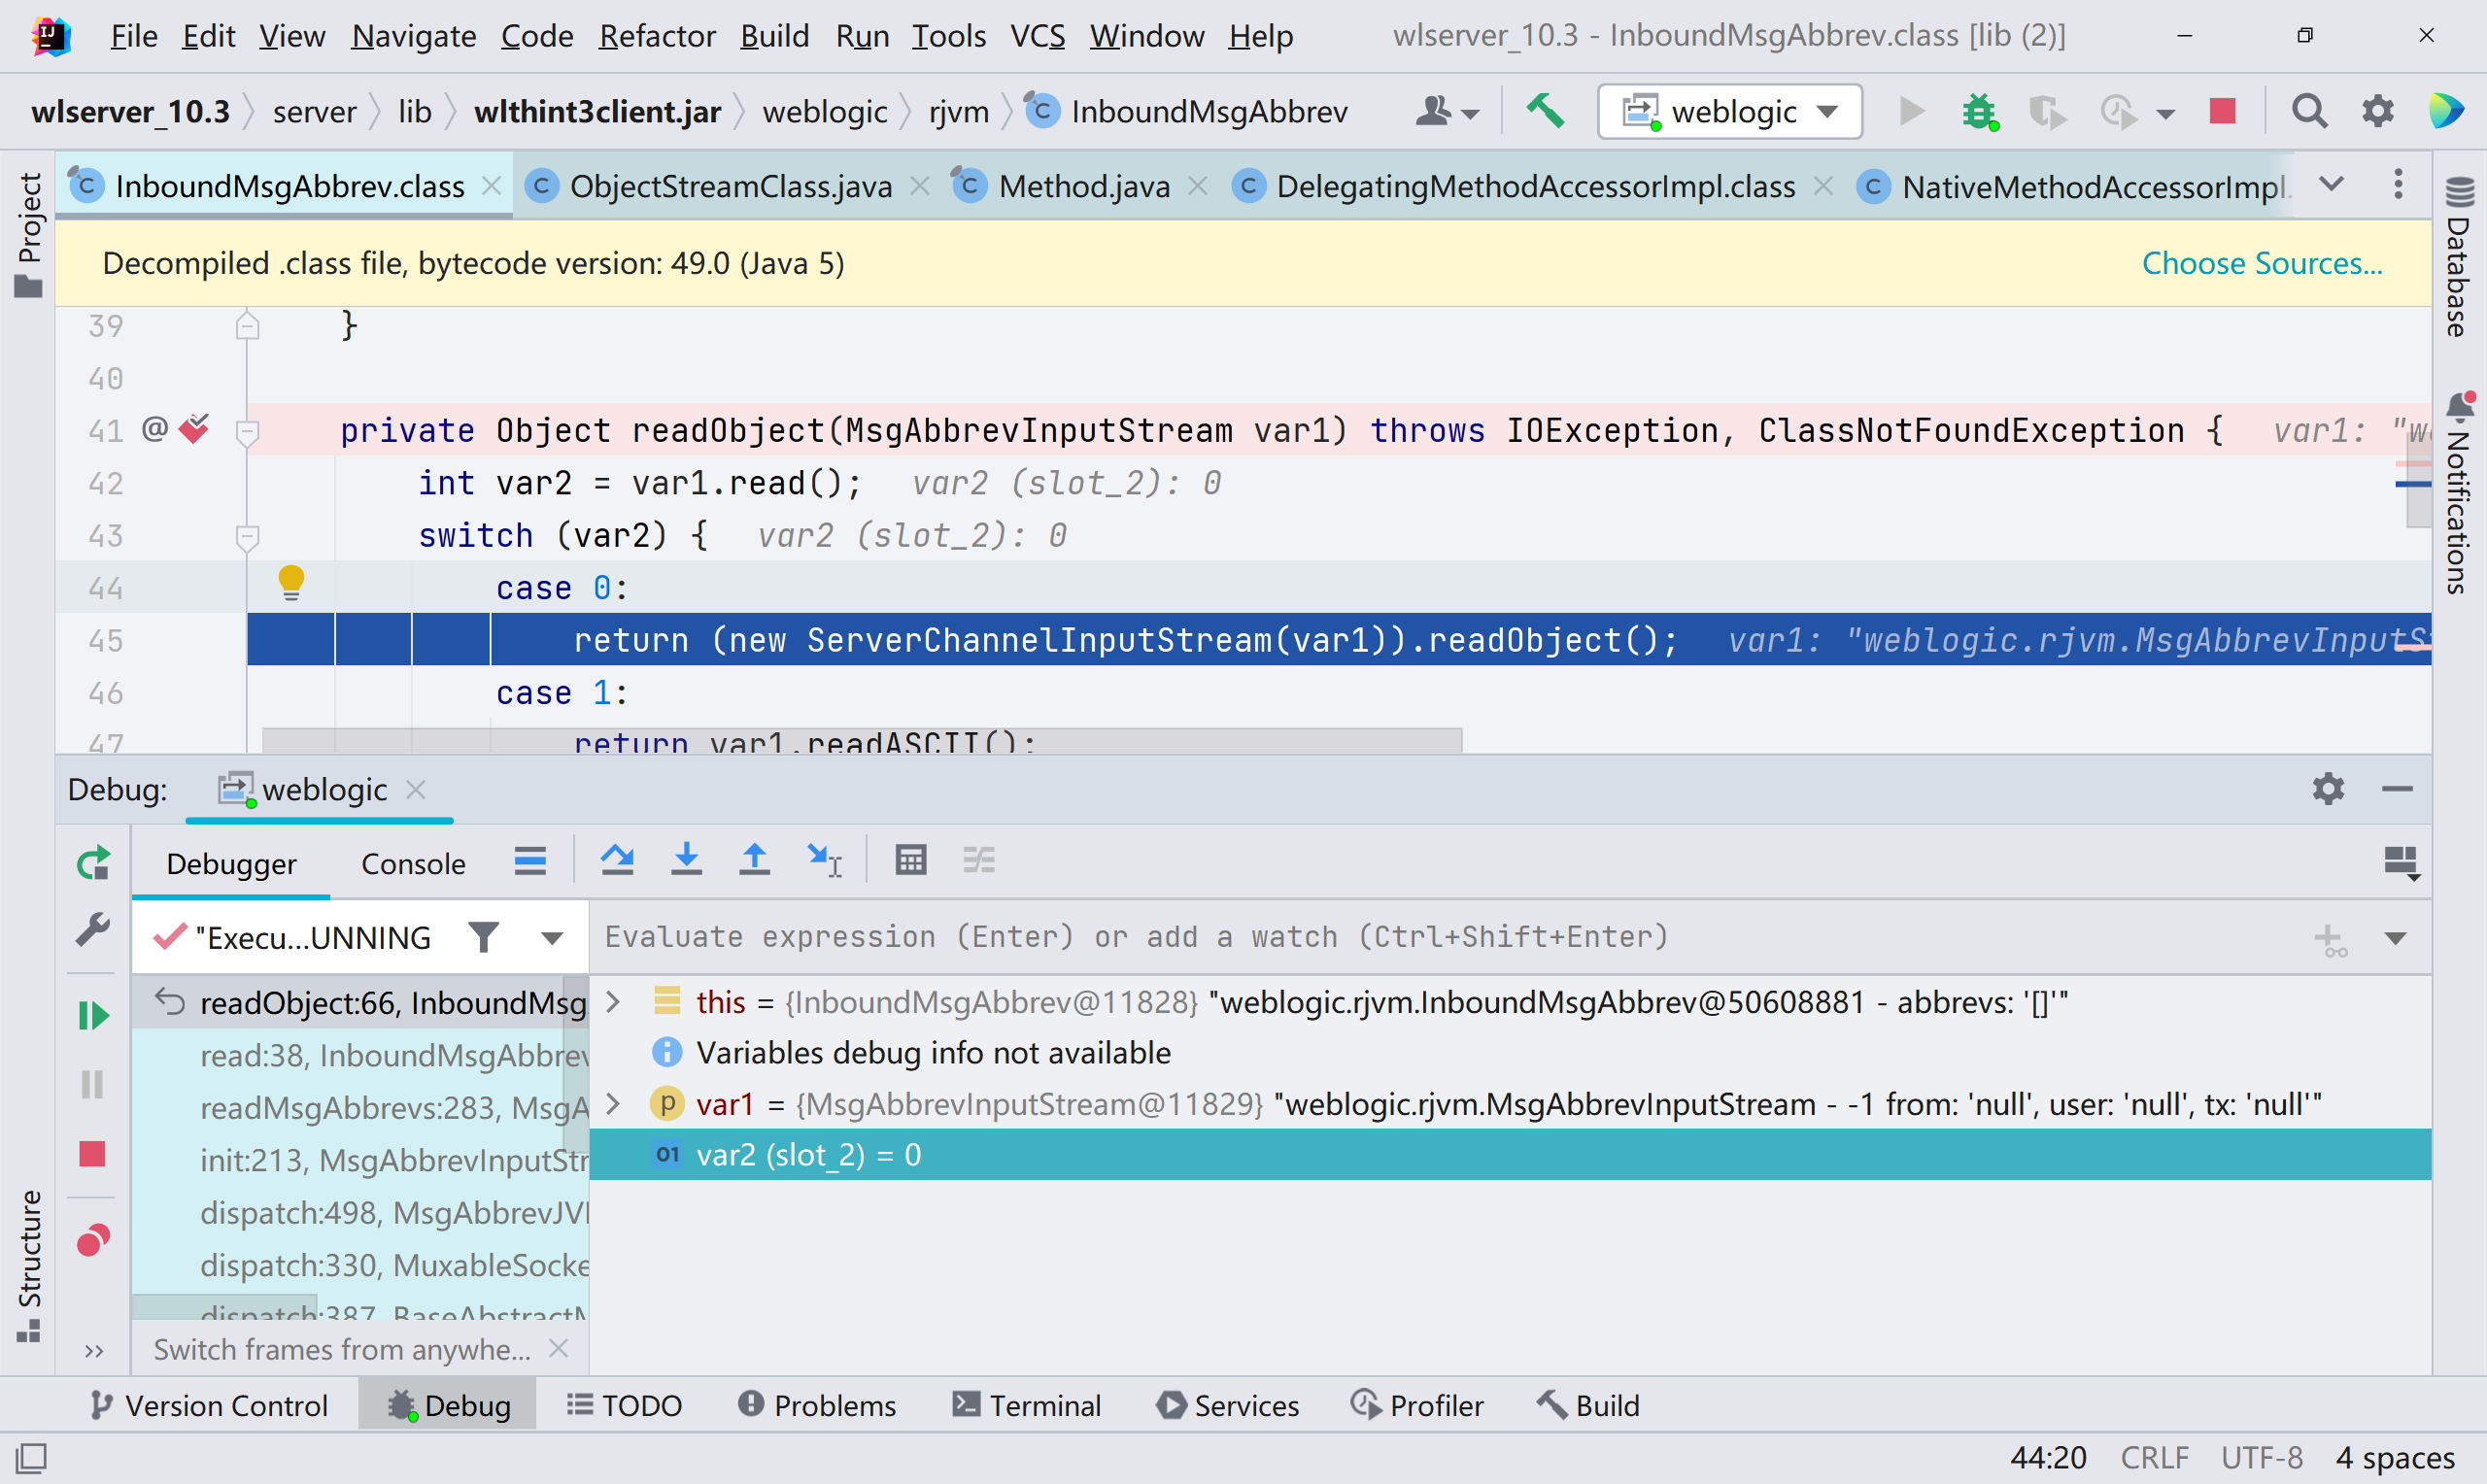Image resolution: width=2487 pixels, height=1484 pixels.
Task: Click the Choose Sources link
Action: point(2262,263)
